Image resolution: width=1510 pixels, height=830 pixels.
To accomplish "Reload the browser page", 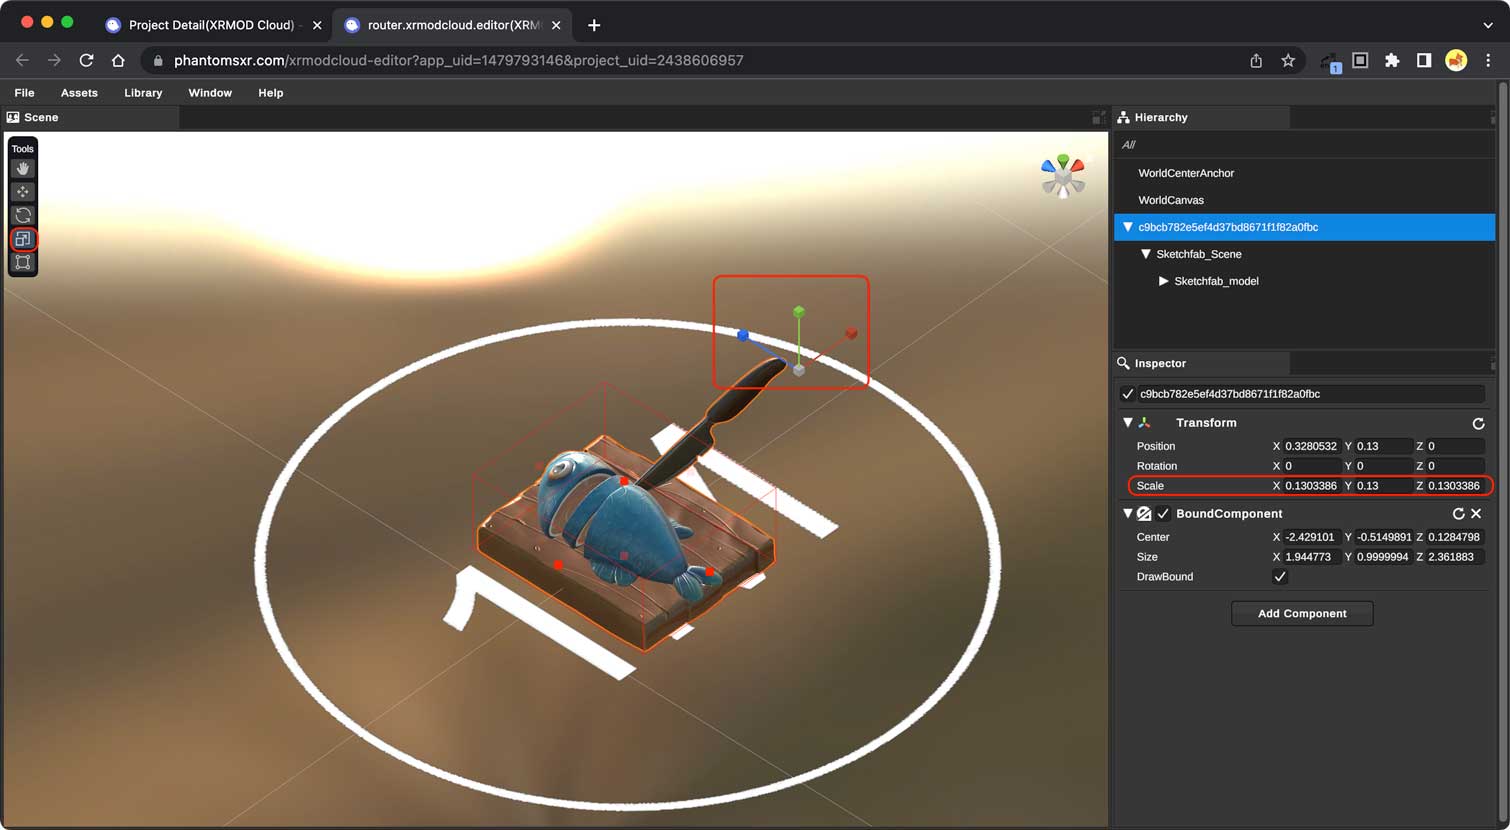I will tap(86, 60).
